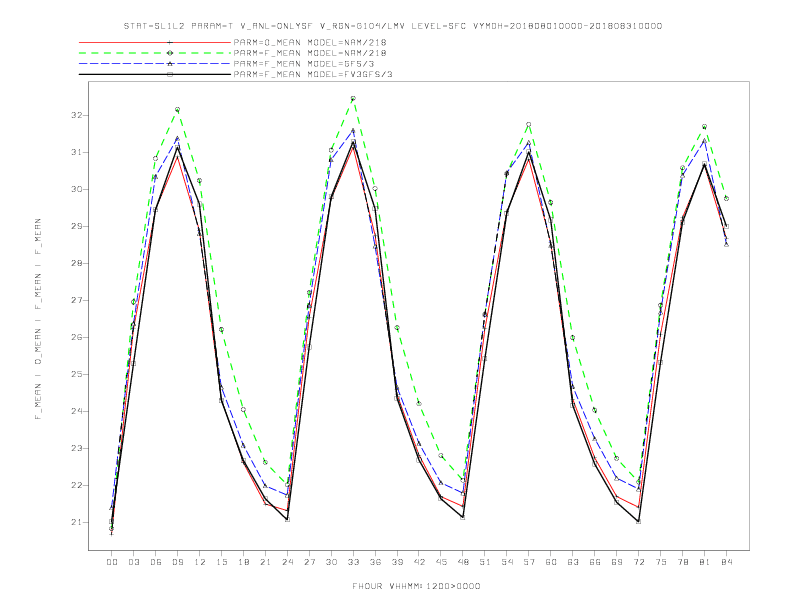Click y-axis tick value 27
The image size is (792, 612).
point(77,300)
